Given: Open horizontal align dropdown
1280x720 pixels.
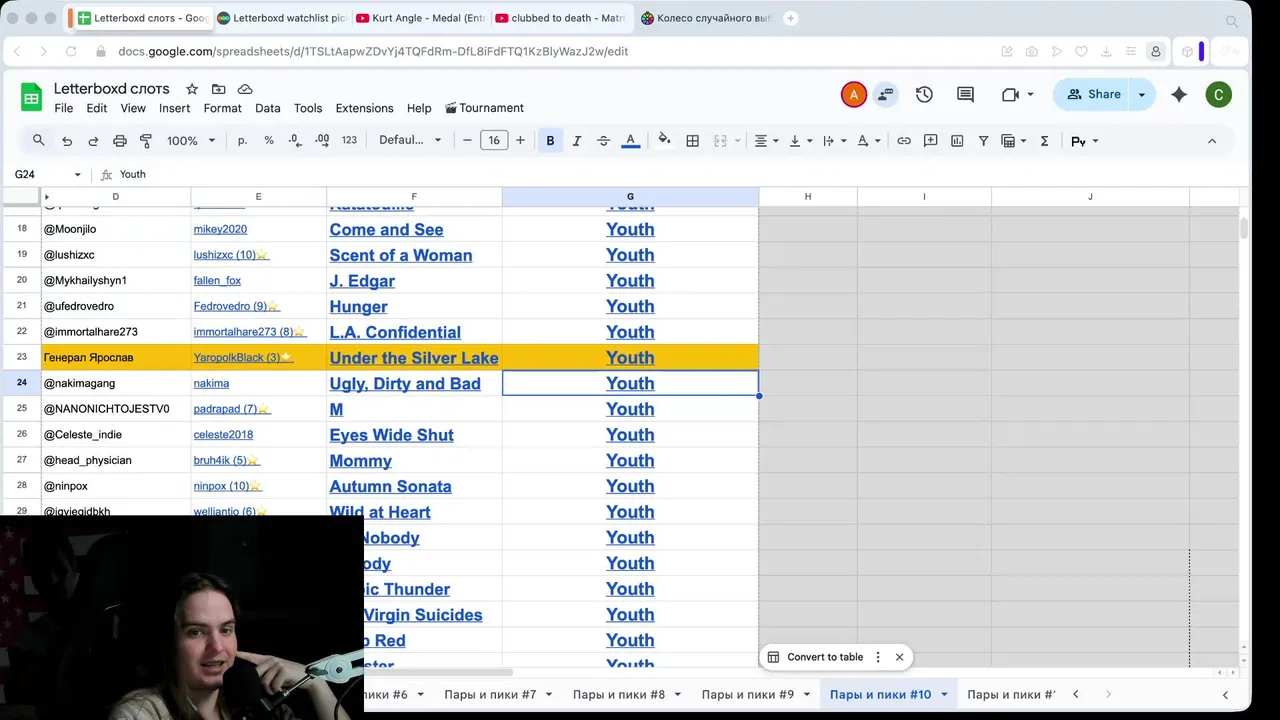Looking at the screenshot, I should [767, 141].
